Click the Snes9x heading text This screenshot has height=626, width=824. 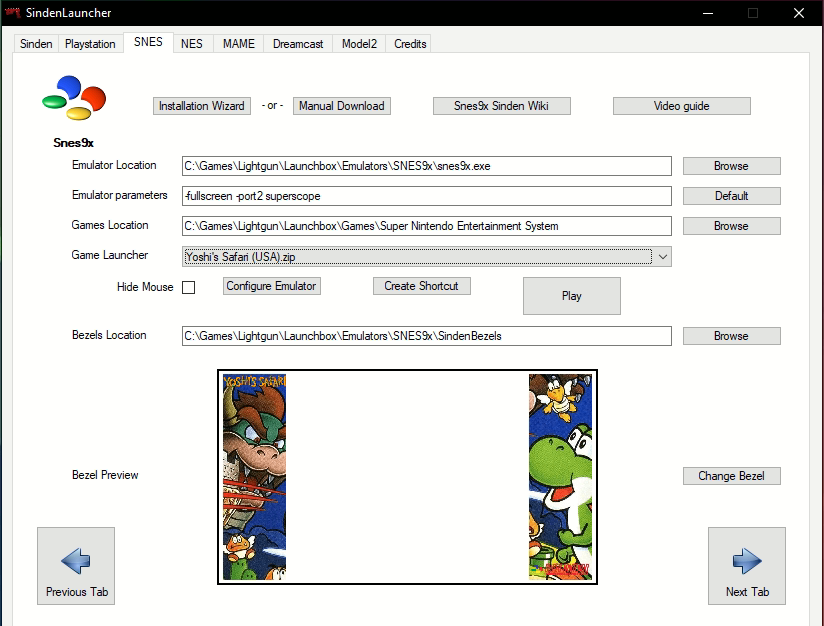[74, 143]
